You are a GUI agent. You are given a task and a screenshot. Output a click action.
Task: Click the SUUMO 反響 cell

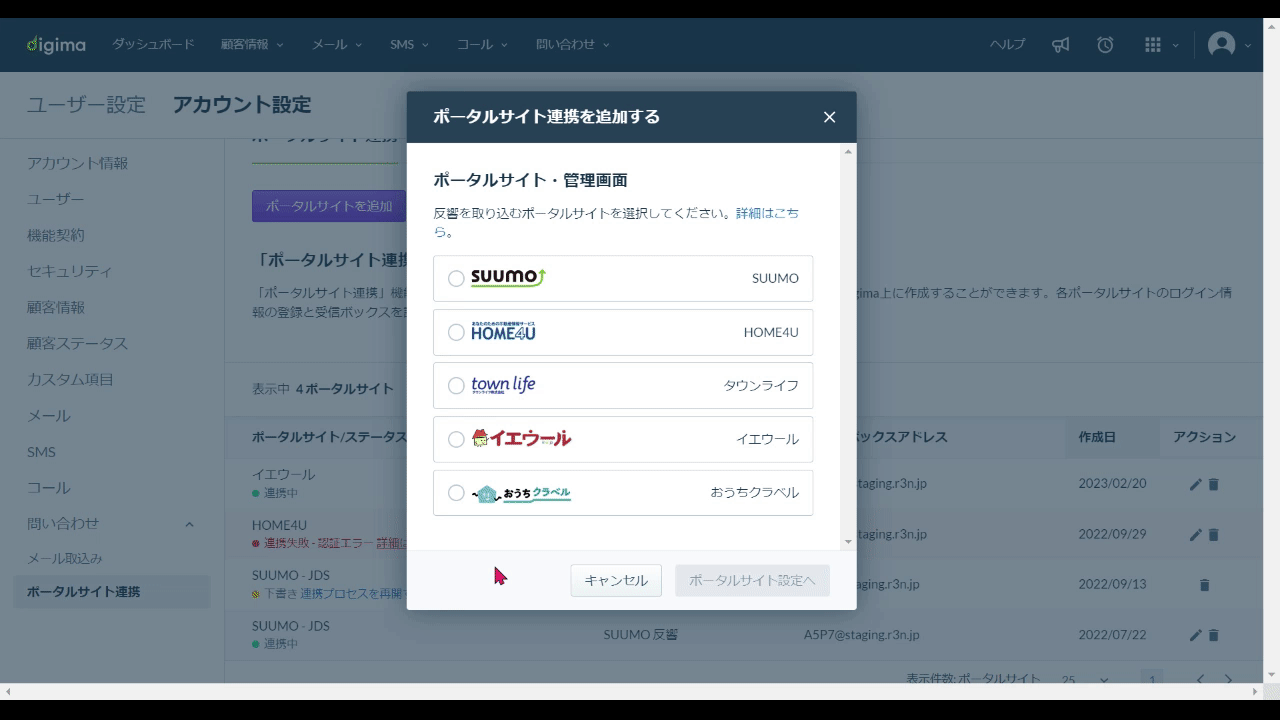(x=641, y=635)
